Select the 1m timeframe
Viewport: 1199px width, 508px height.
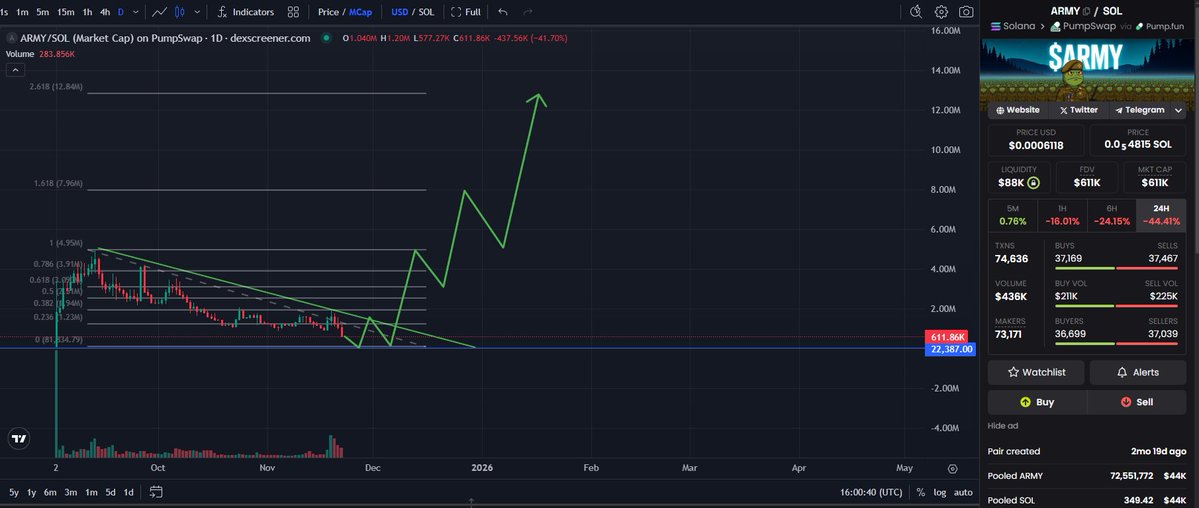pyautogui.click(x=22, y=12)
